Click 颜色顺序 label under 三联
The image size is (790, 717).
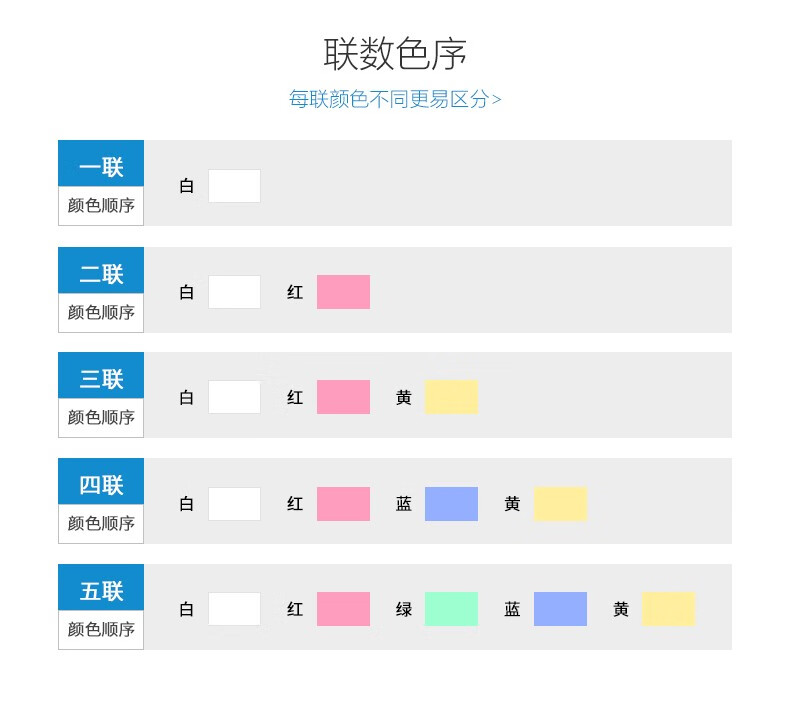(x=101, y=417)
